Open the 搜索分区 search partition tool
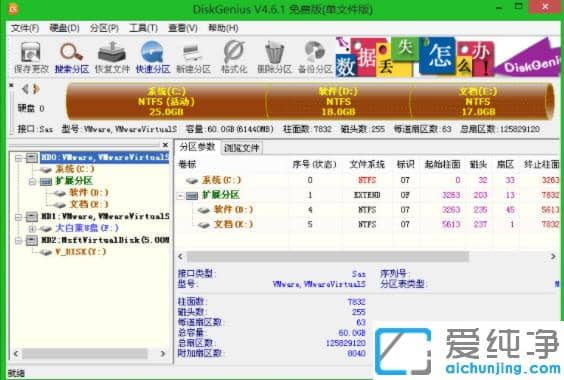This screenshot has height=380, width=564. (72, 58)
